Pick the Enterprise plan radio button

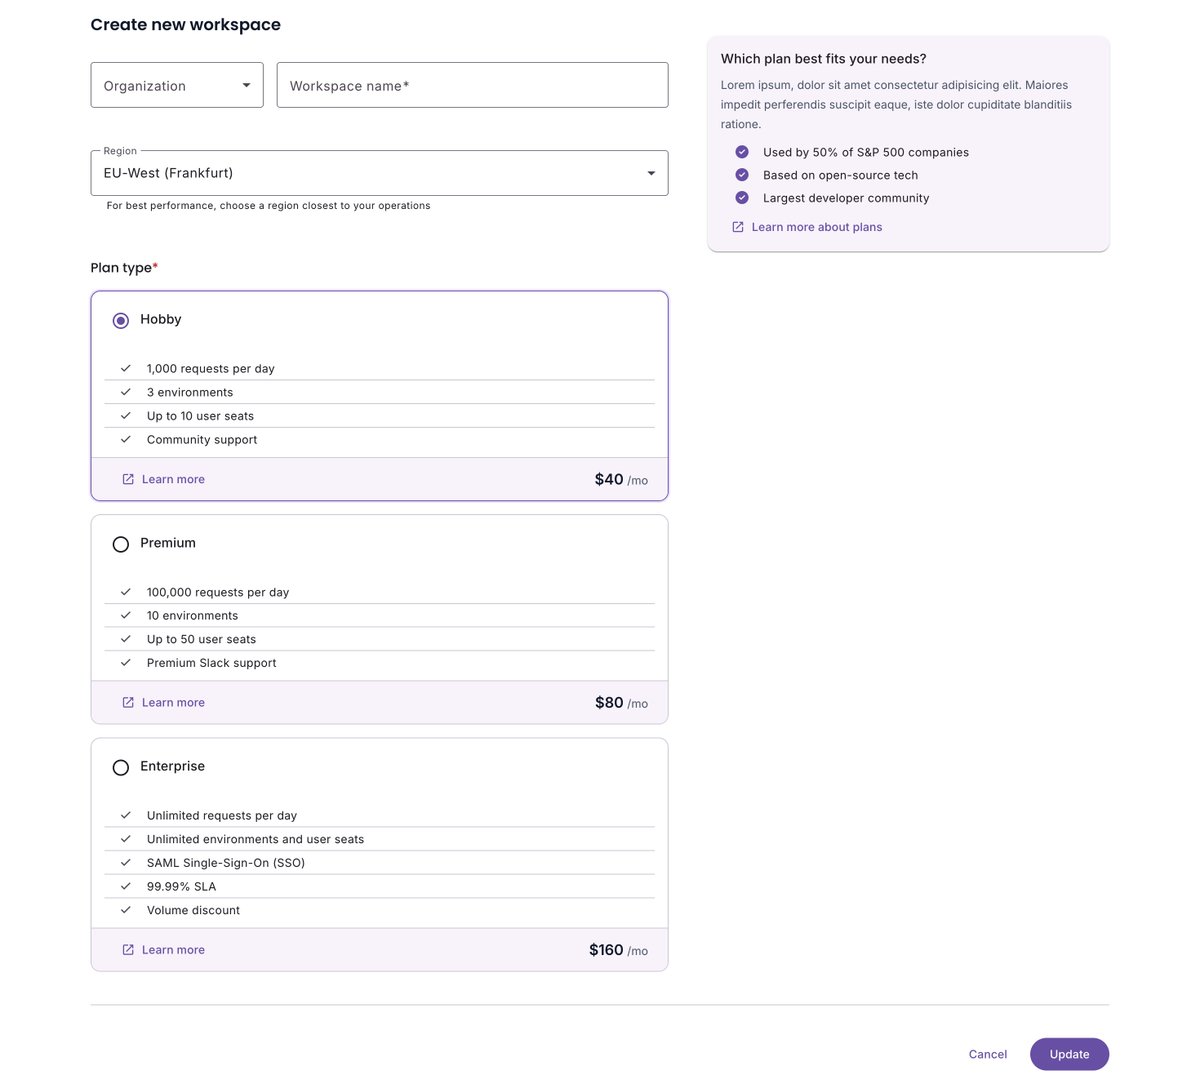(121, 767)
